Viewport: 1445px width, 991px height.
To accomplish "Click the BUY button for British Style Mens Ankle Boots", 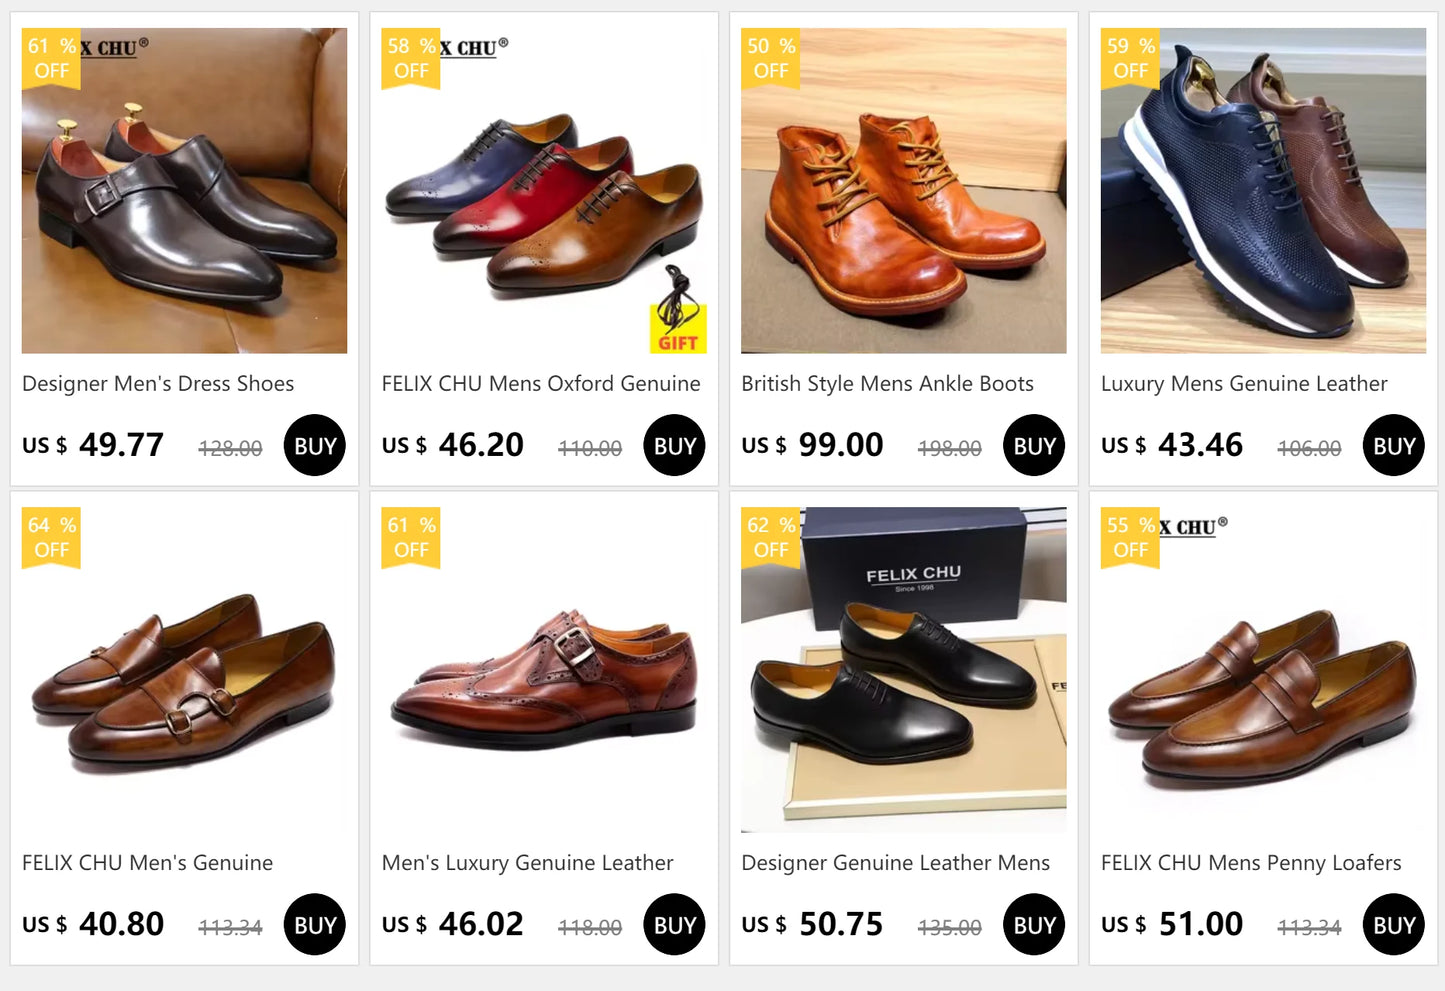I will coord(1033,445).
